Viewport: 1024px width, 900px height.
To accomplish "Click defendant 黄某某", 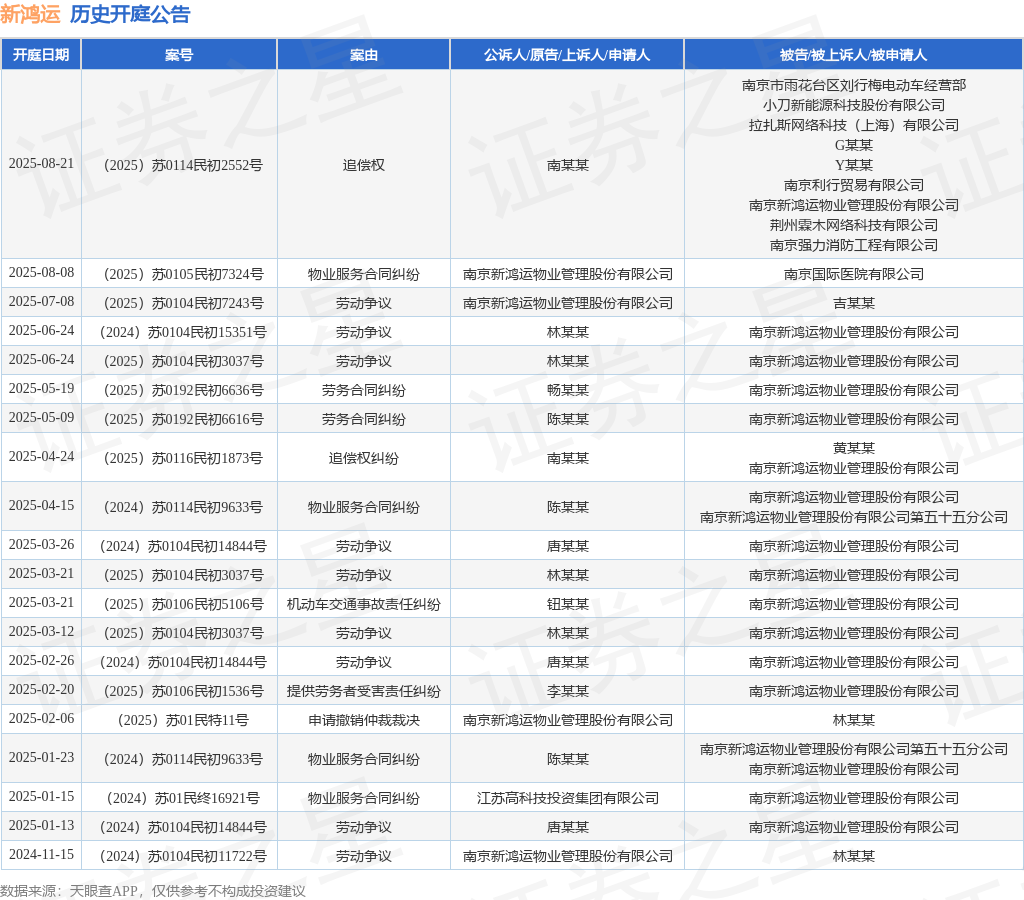I will click(854, 448).
